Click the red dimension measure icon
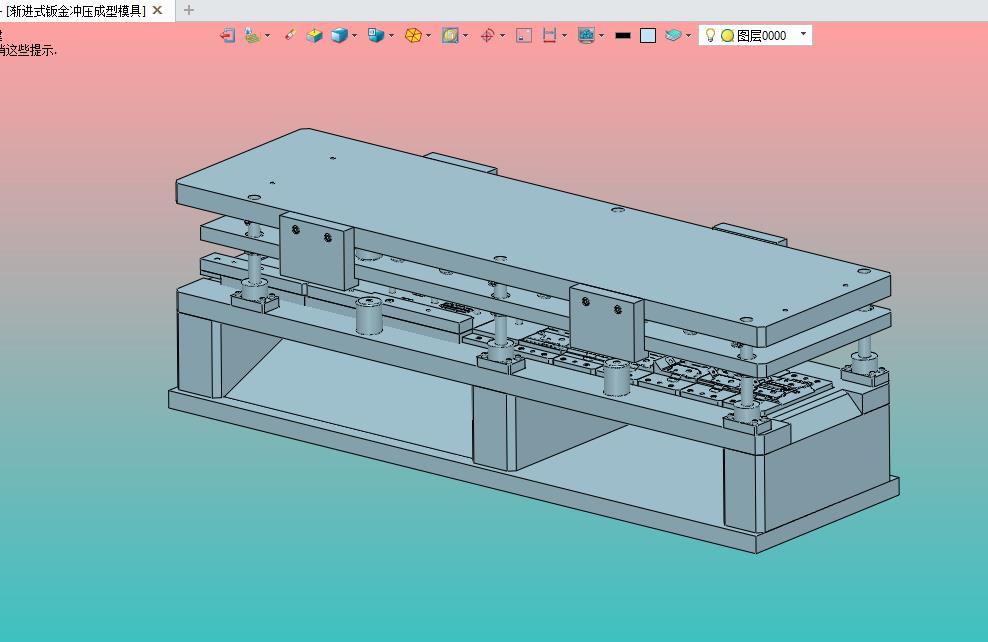This screenshot has width=988, height=642. tap(549, 35)
